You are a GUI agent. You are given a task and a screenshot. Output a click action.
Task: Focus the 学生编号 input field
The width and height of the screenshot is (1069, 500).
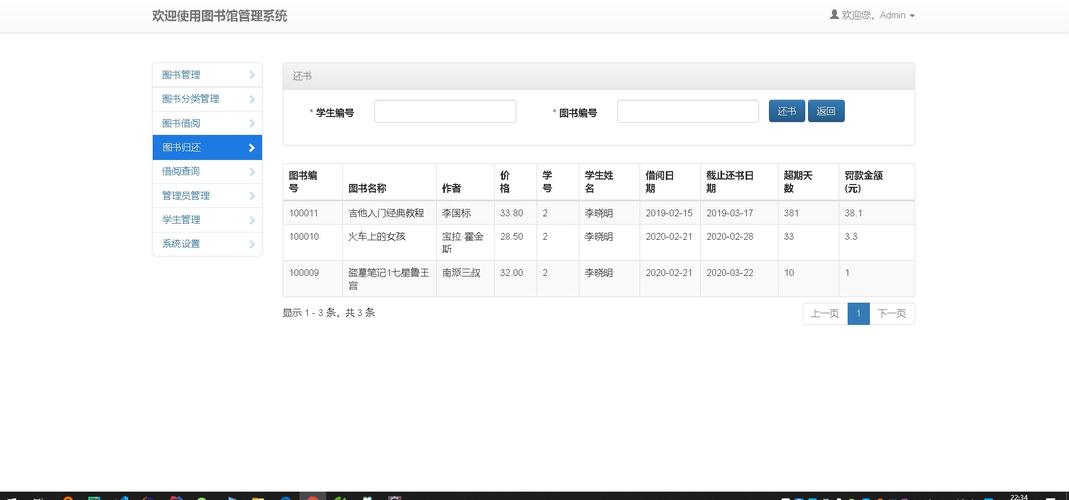click(445, 111)
